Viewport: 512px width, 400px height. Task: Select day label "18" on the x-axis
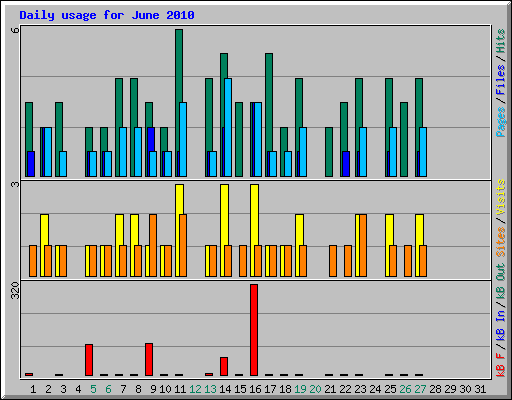[285, 389]
